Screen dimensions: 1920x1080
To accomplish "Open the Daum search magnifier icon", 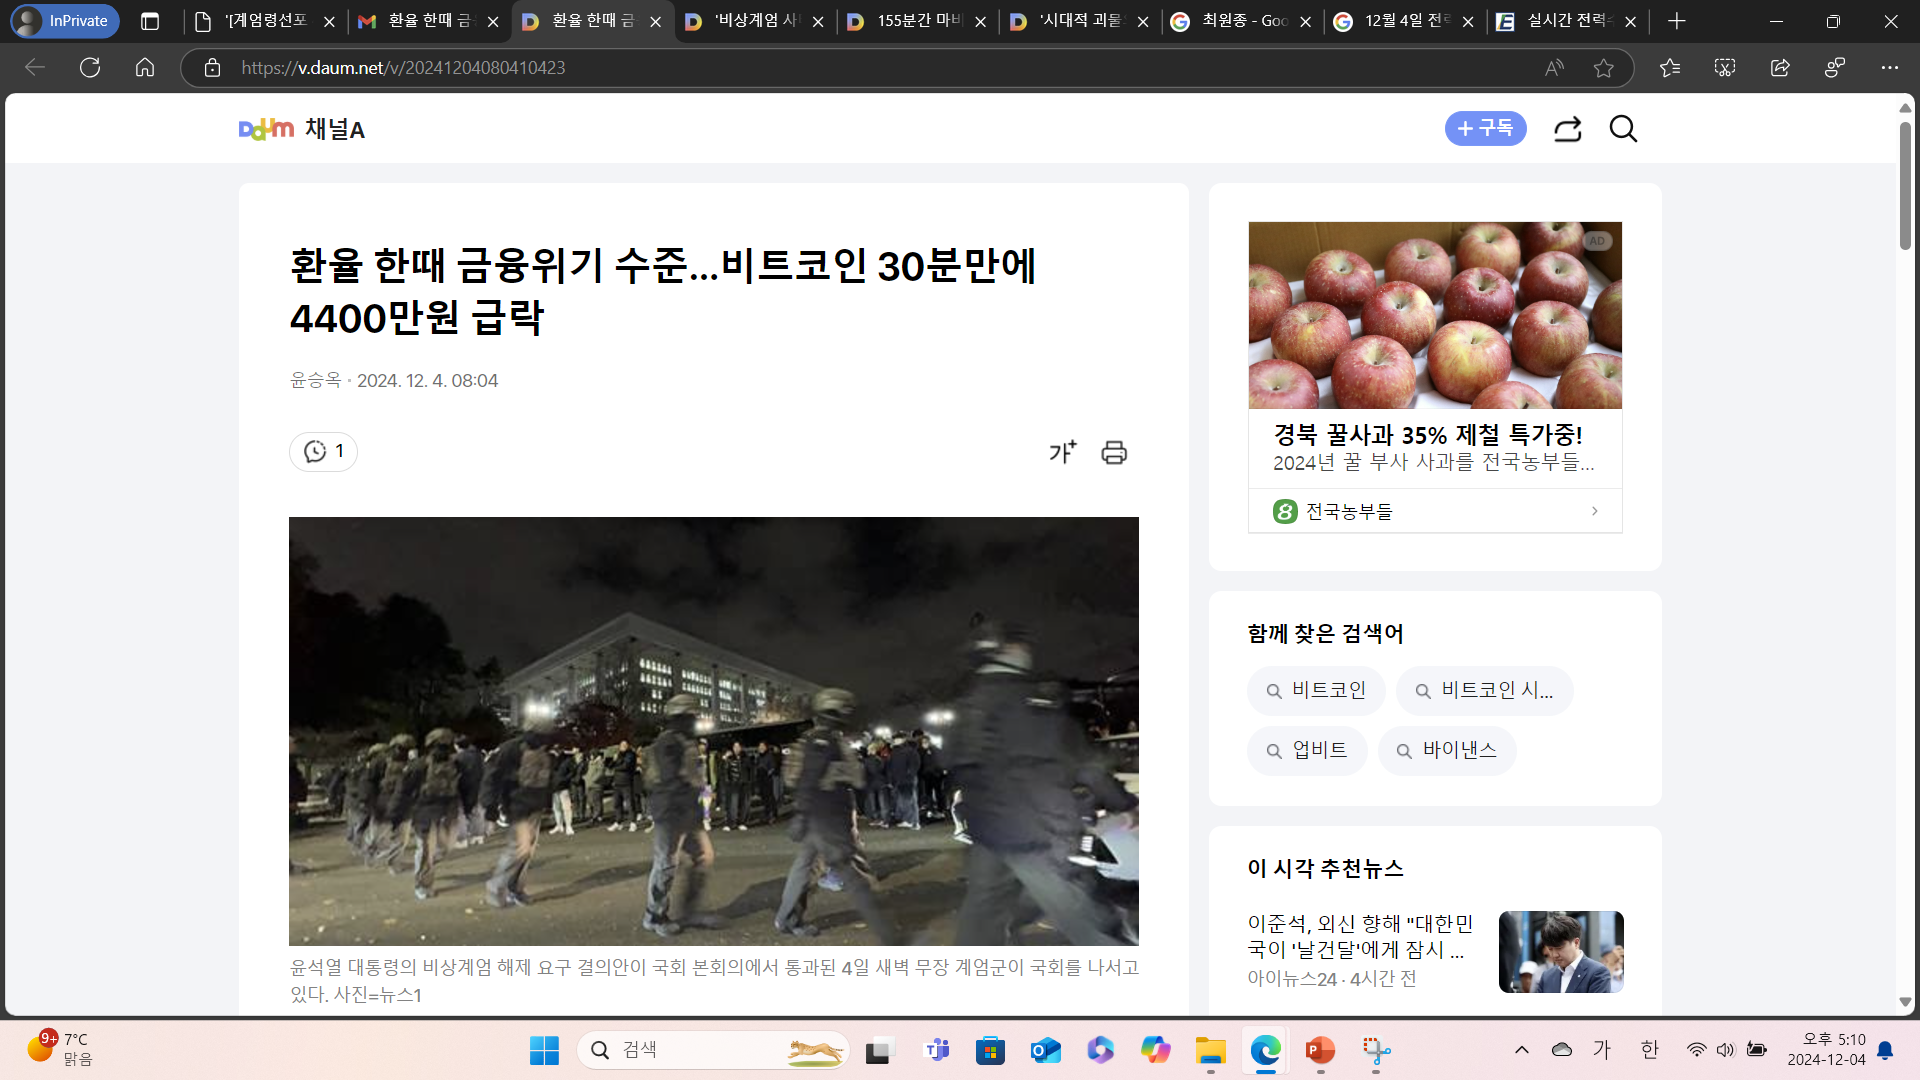I will coord(1623,129).
